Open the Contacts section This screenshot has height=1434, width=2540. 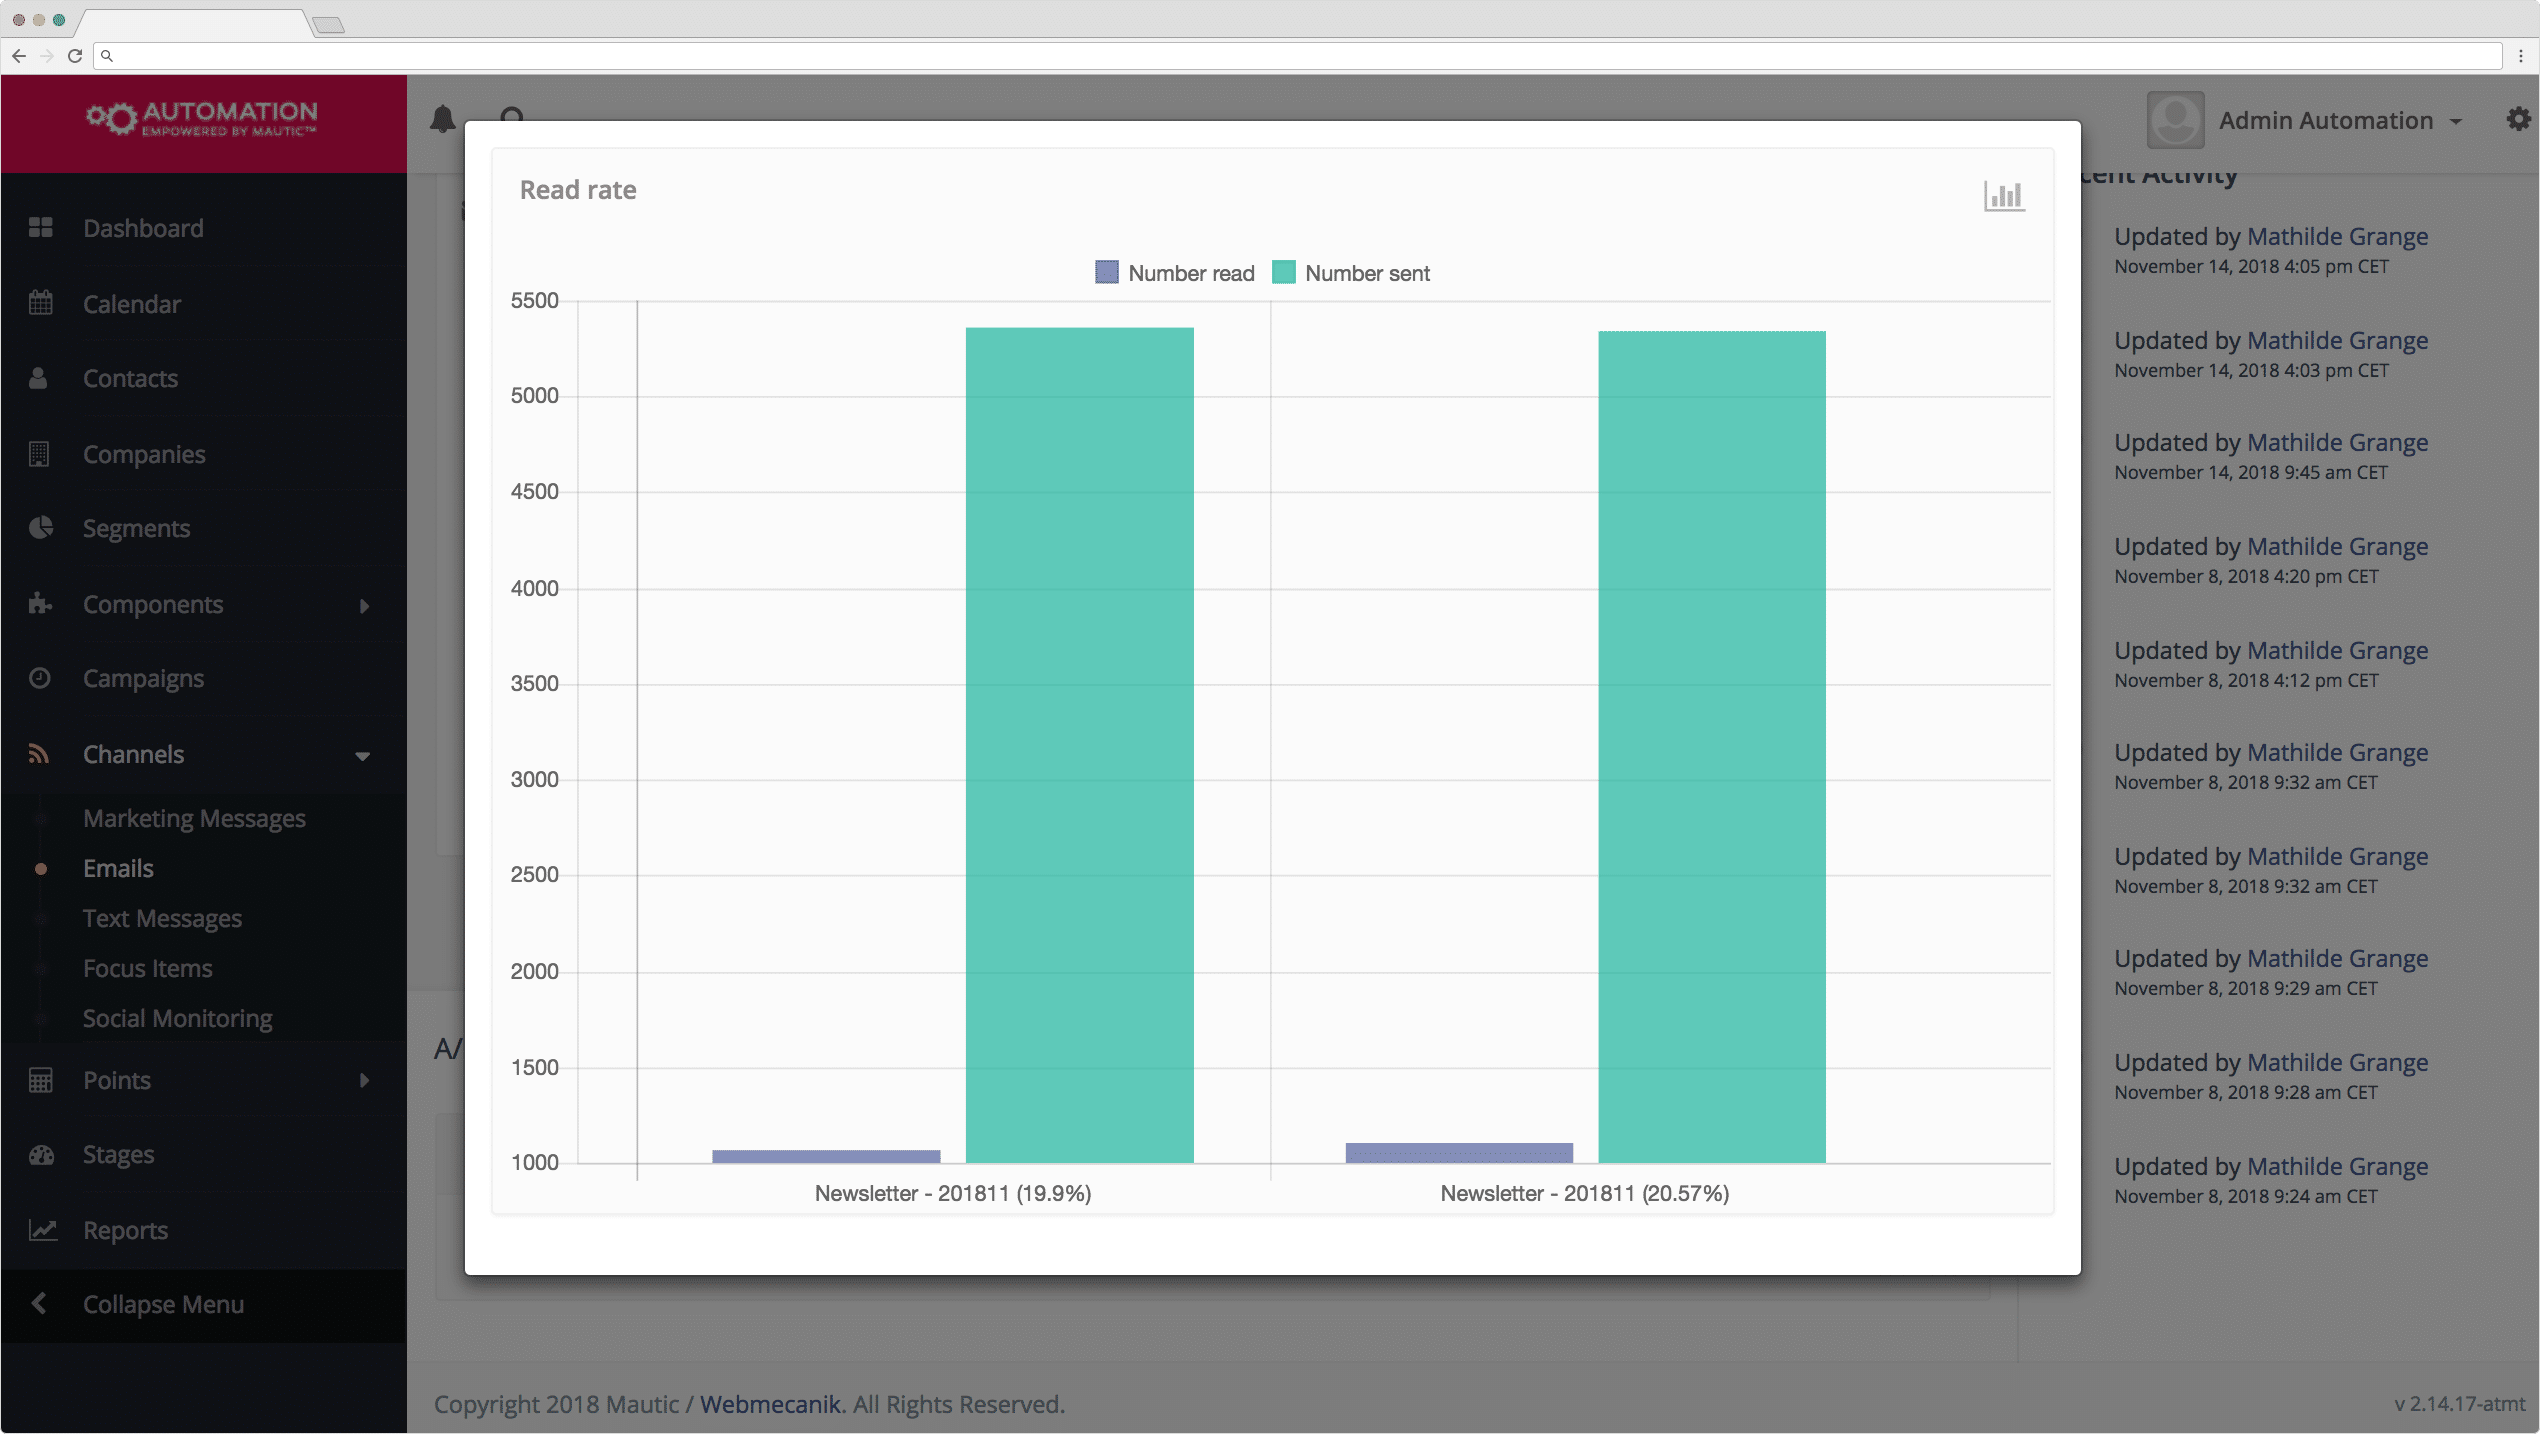coord(130,378)
